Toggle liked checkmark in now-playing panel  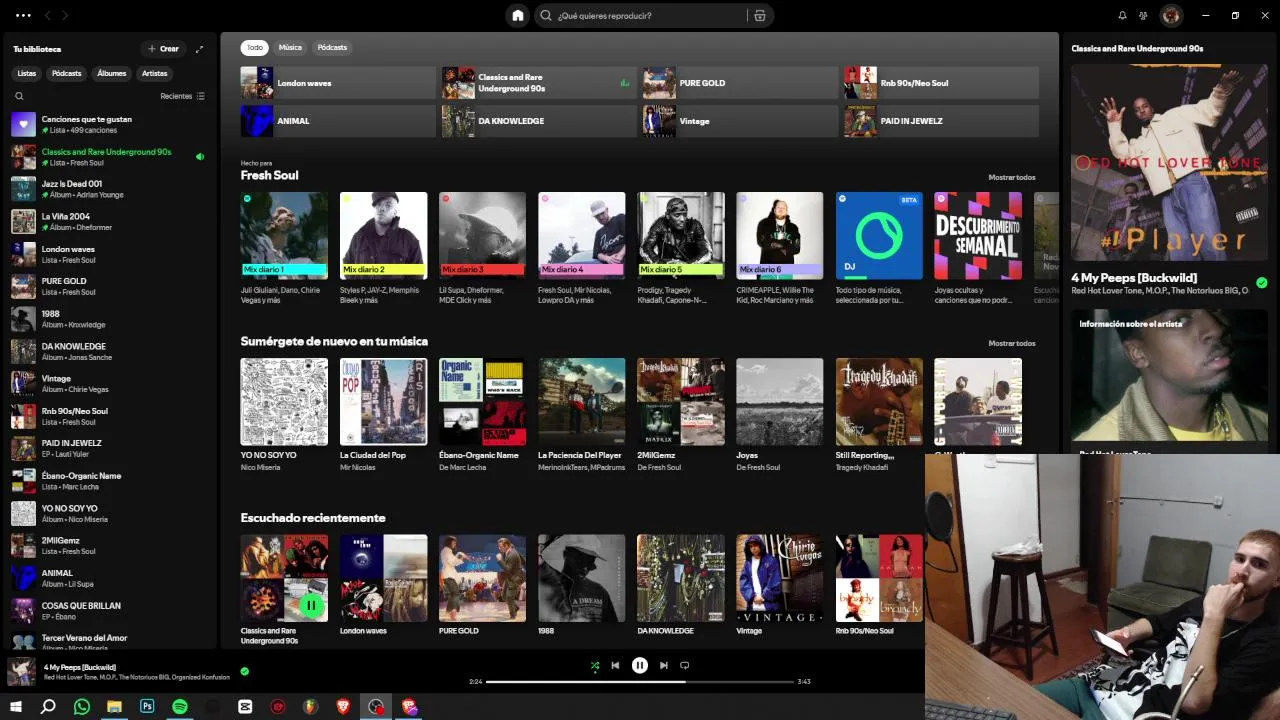tap(1262, 283)
